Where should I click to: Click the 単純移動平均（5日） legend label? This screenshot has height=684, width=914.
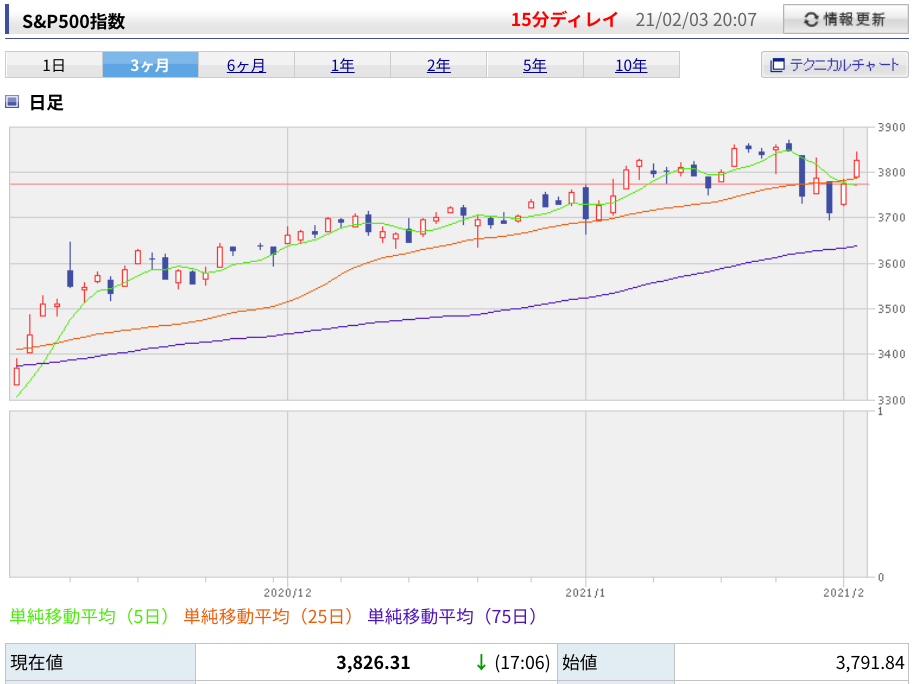coord(90,616)
